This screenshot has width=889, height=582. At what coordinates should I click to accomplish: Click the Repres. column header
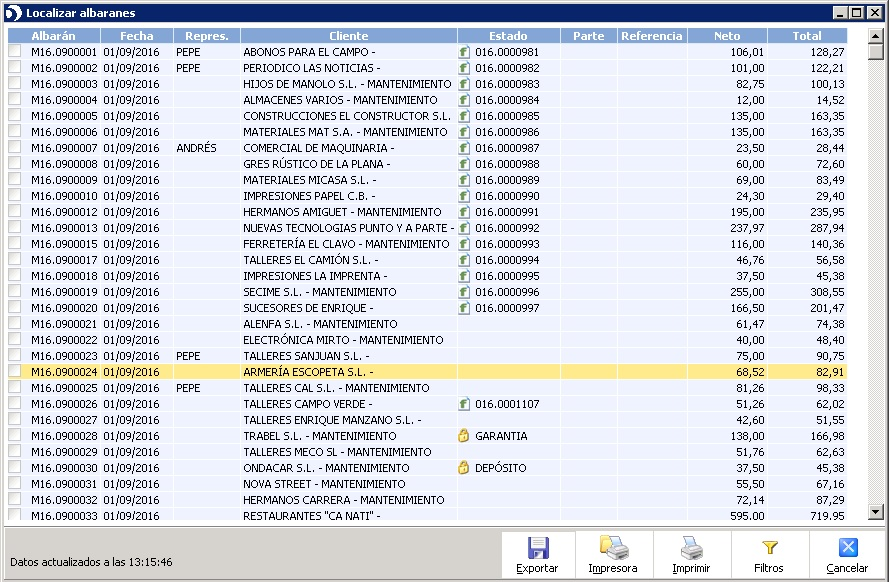207,36
